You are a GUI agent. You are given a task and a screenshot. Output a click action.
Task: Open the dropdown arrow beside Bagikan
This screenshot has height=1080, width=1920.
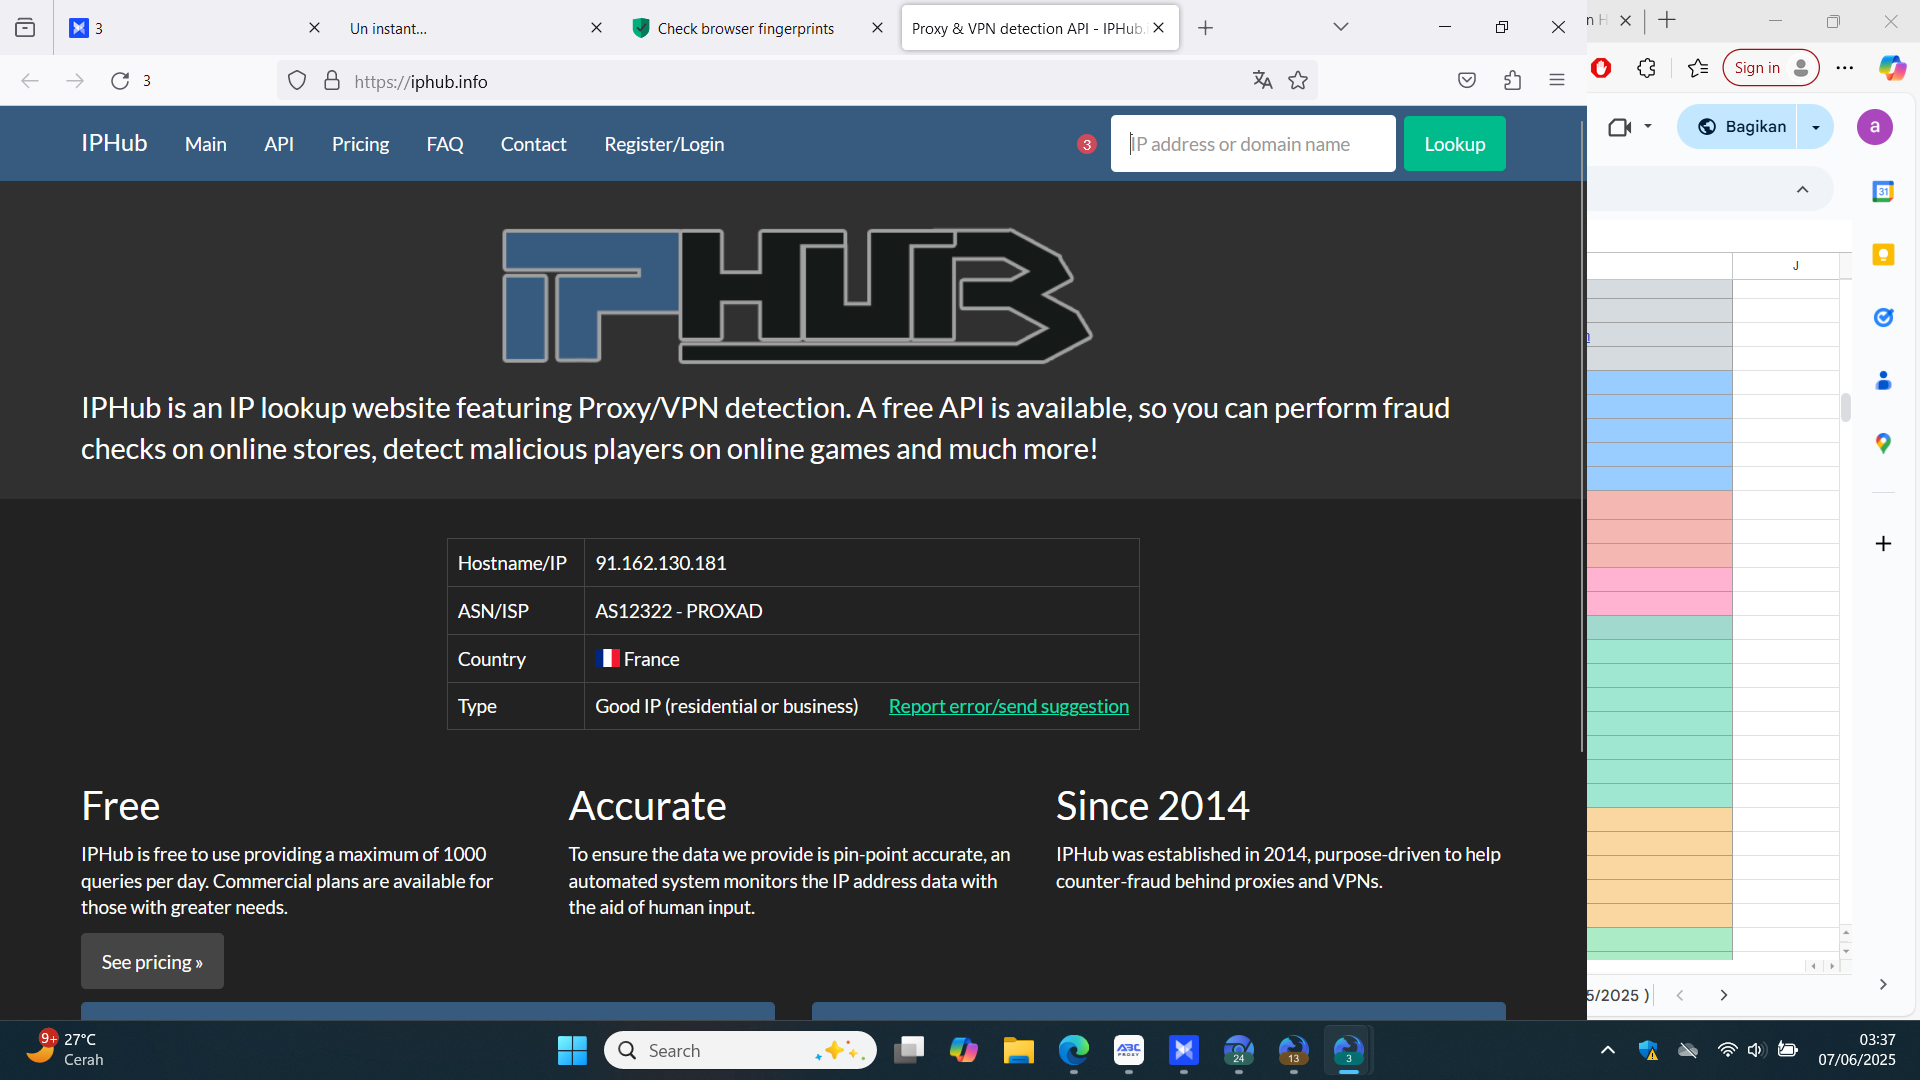click(x=1816, y=127)
